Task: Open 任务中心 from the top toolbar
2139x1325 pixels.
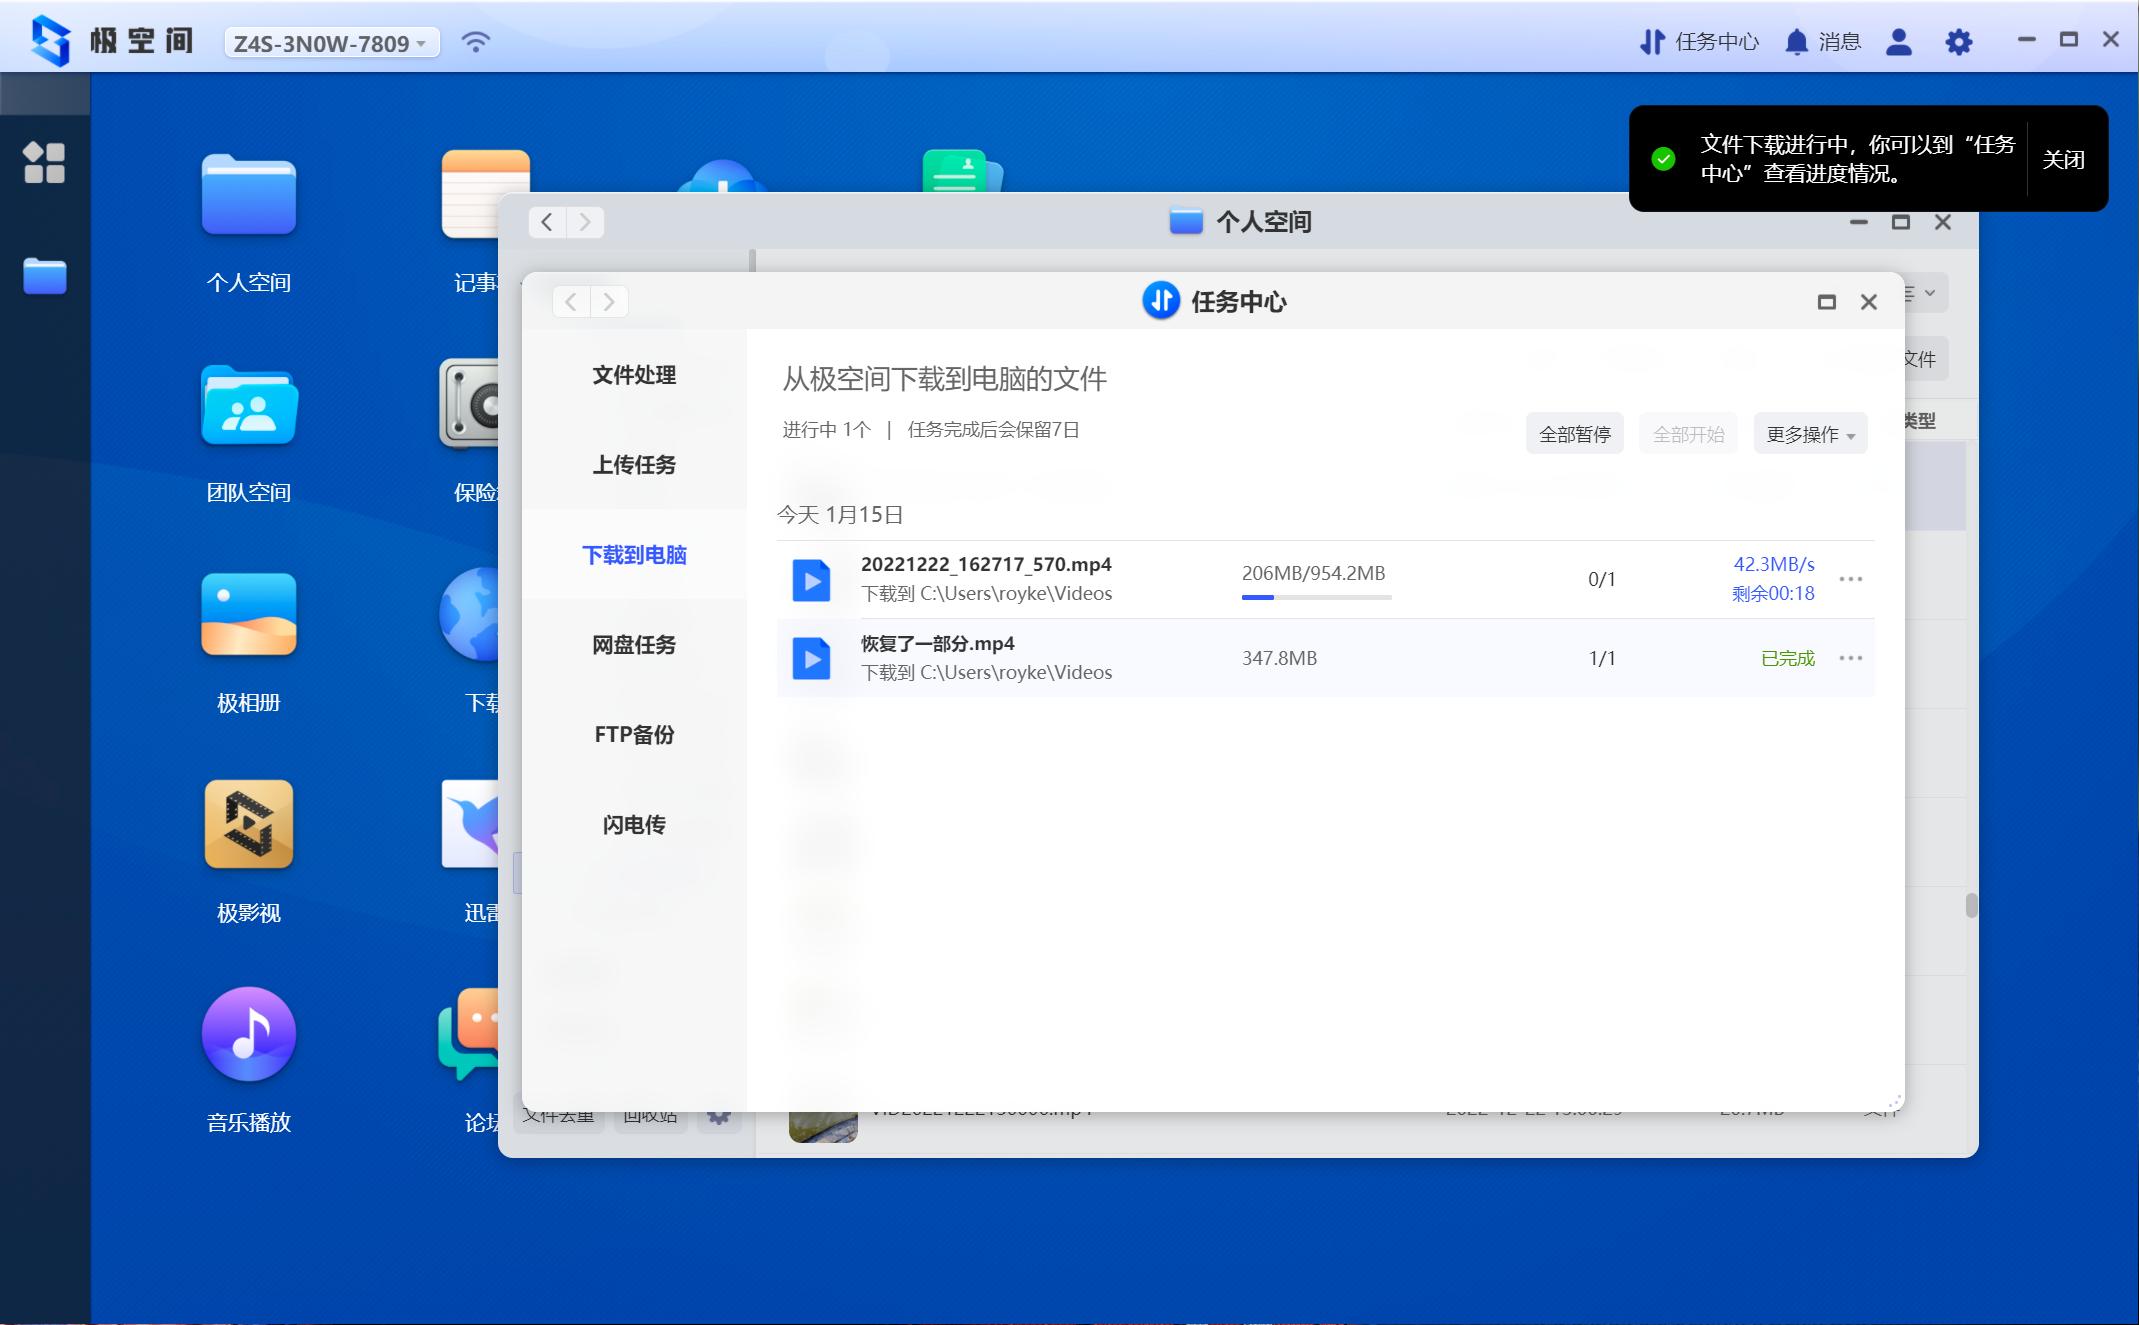Action: (x=1702, y=42)
